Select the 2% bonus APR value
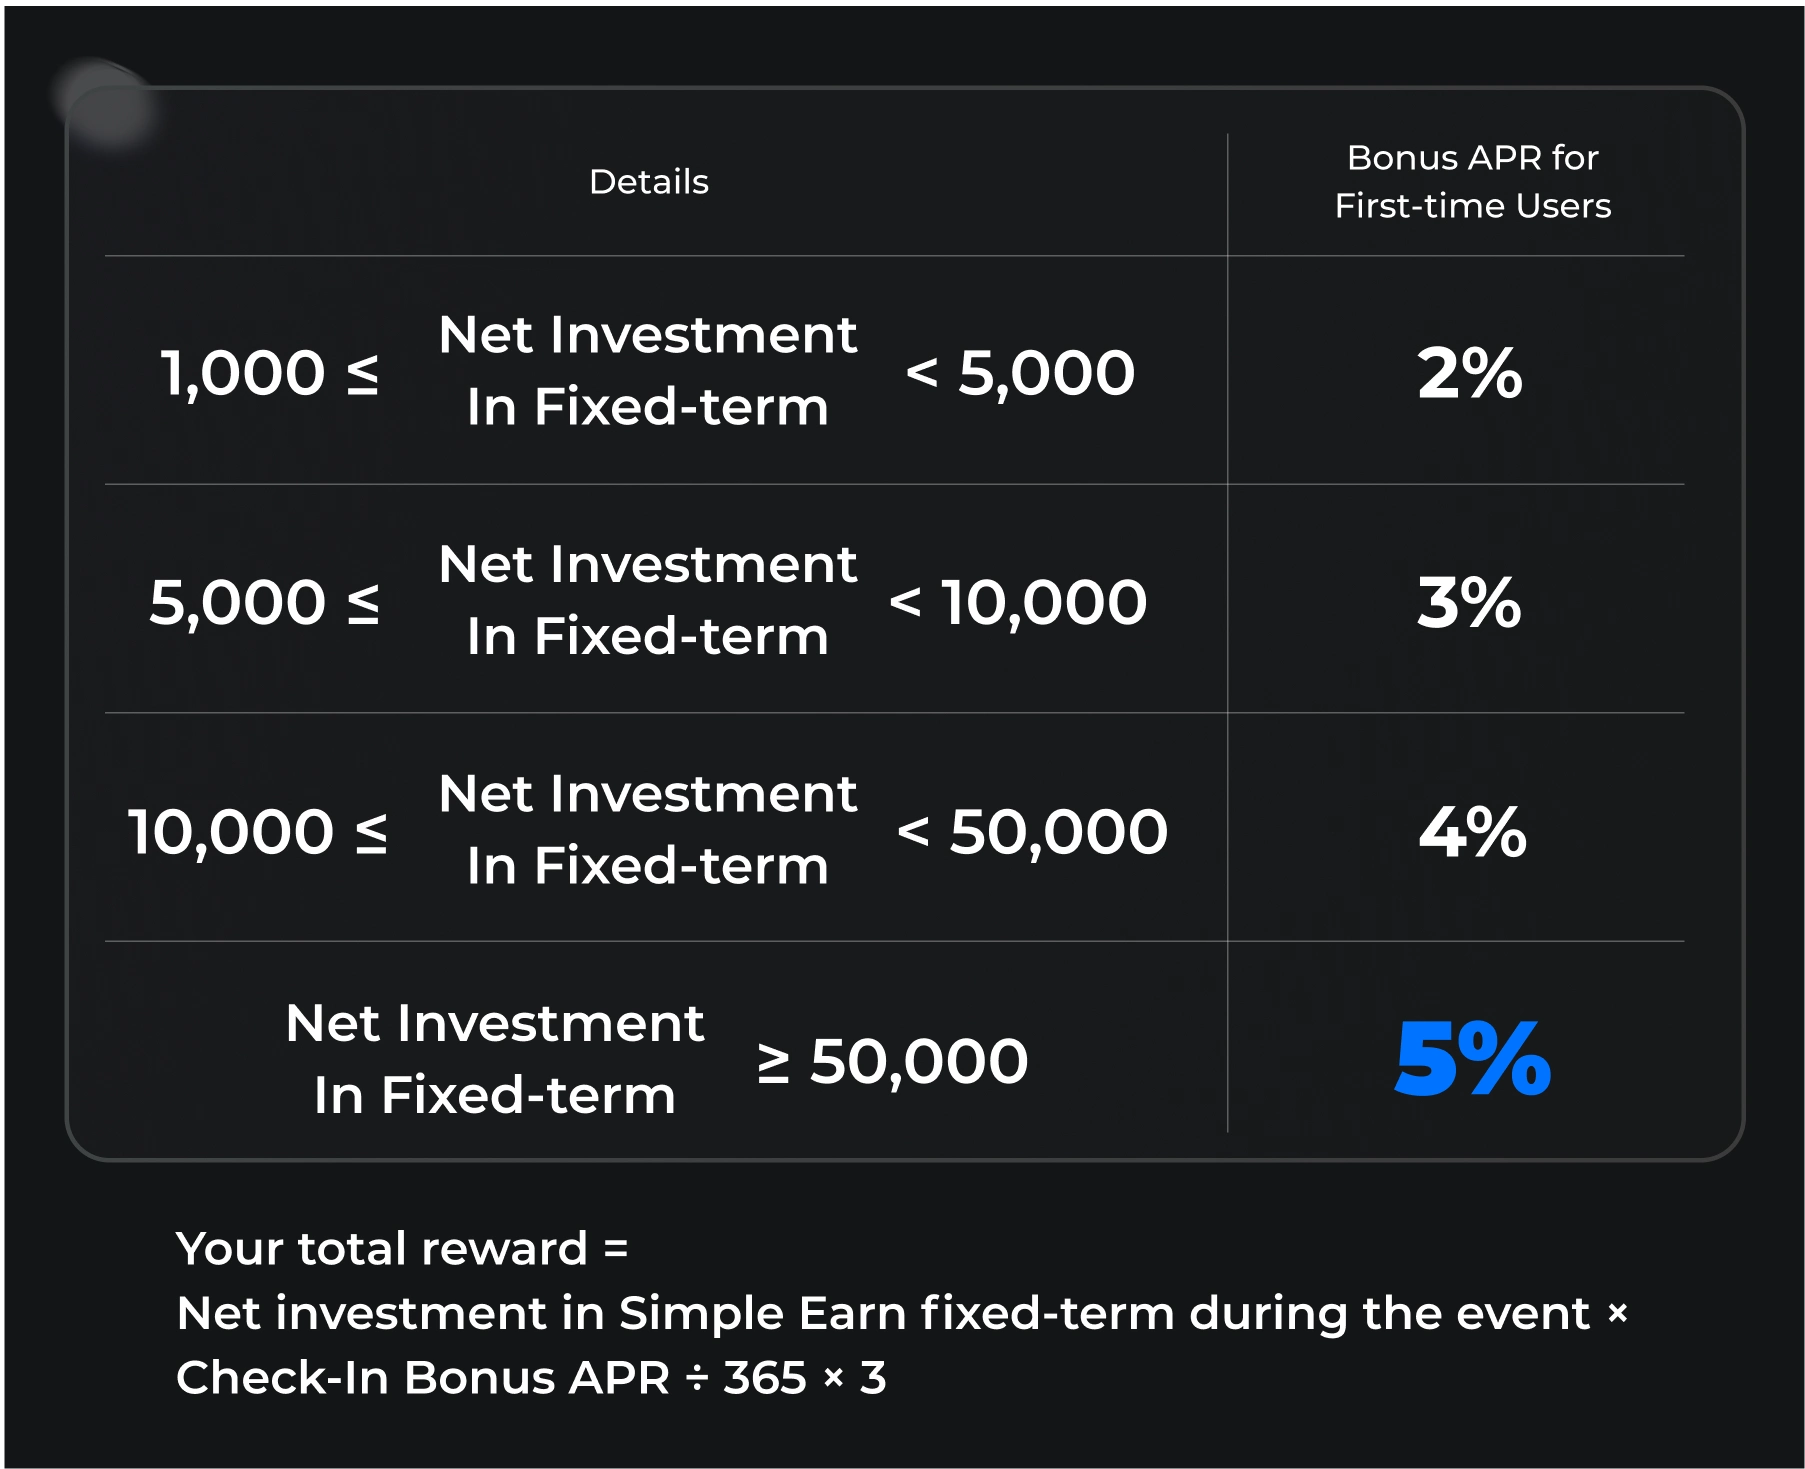The height and width of the screenshot is (1469, 1805). click(1469, 373)
